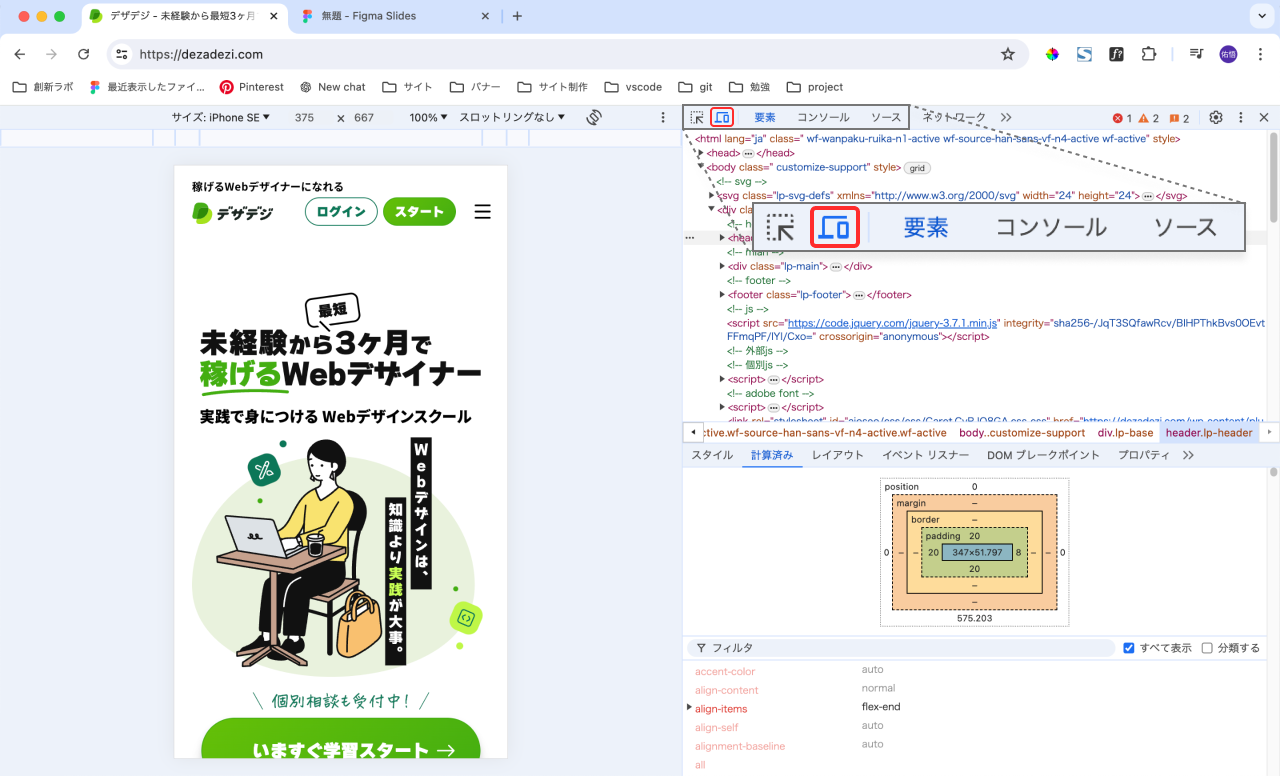Expand the div lp-main node
The width and height of the screenshot is (1280, 776).
click(x=722, y=266)
